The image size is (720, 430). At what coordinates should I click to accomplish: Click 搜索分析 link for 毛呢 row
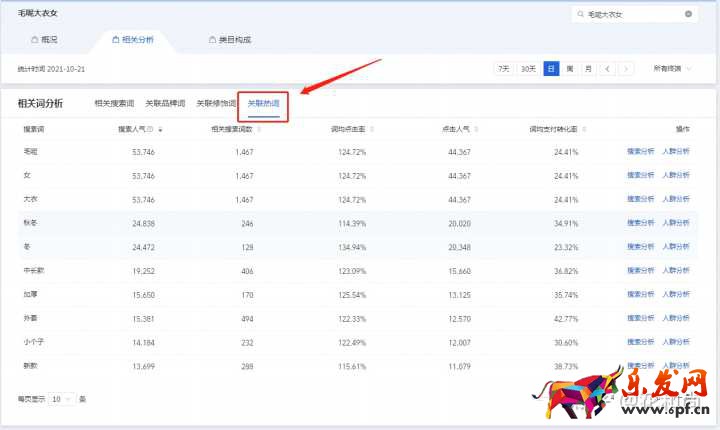click(x=640, y=152)
